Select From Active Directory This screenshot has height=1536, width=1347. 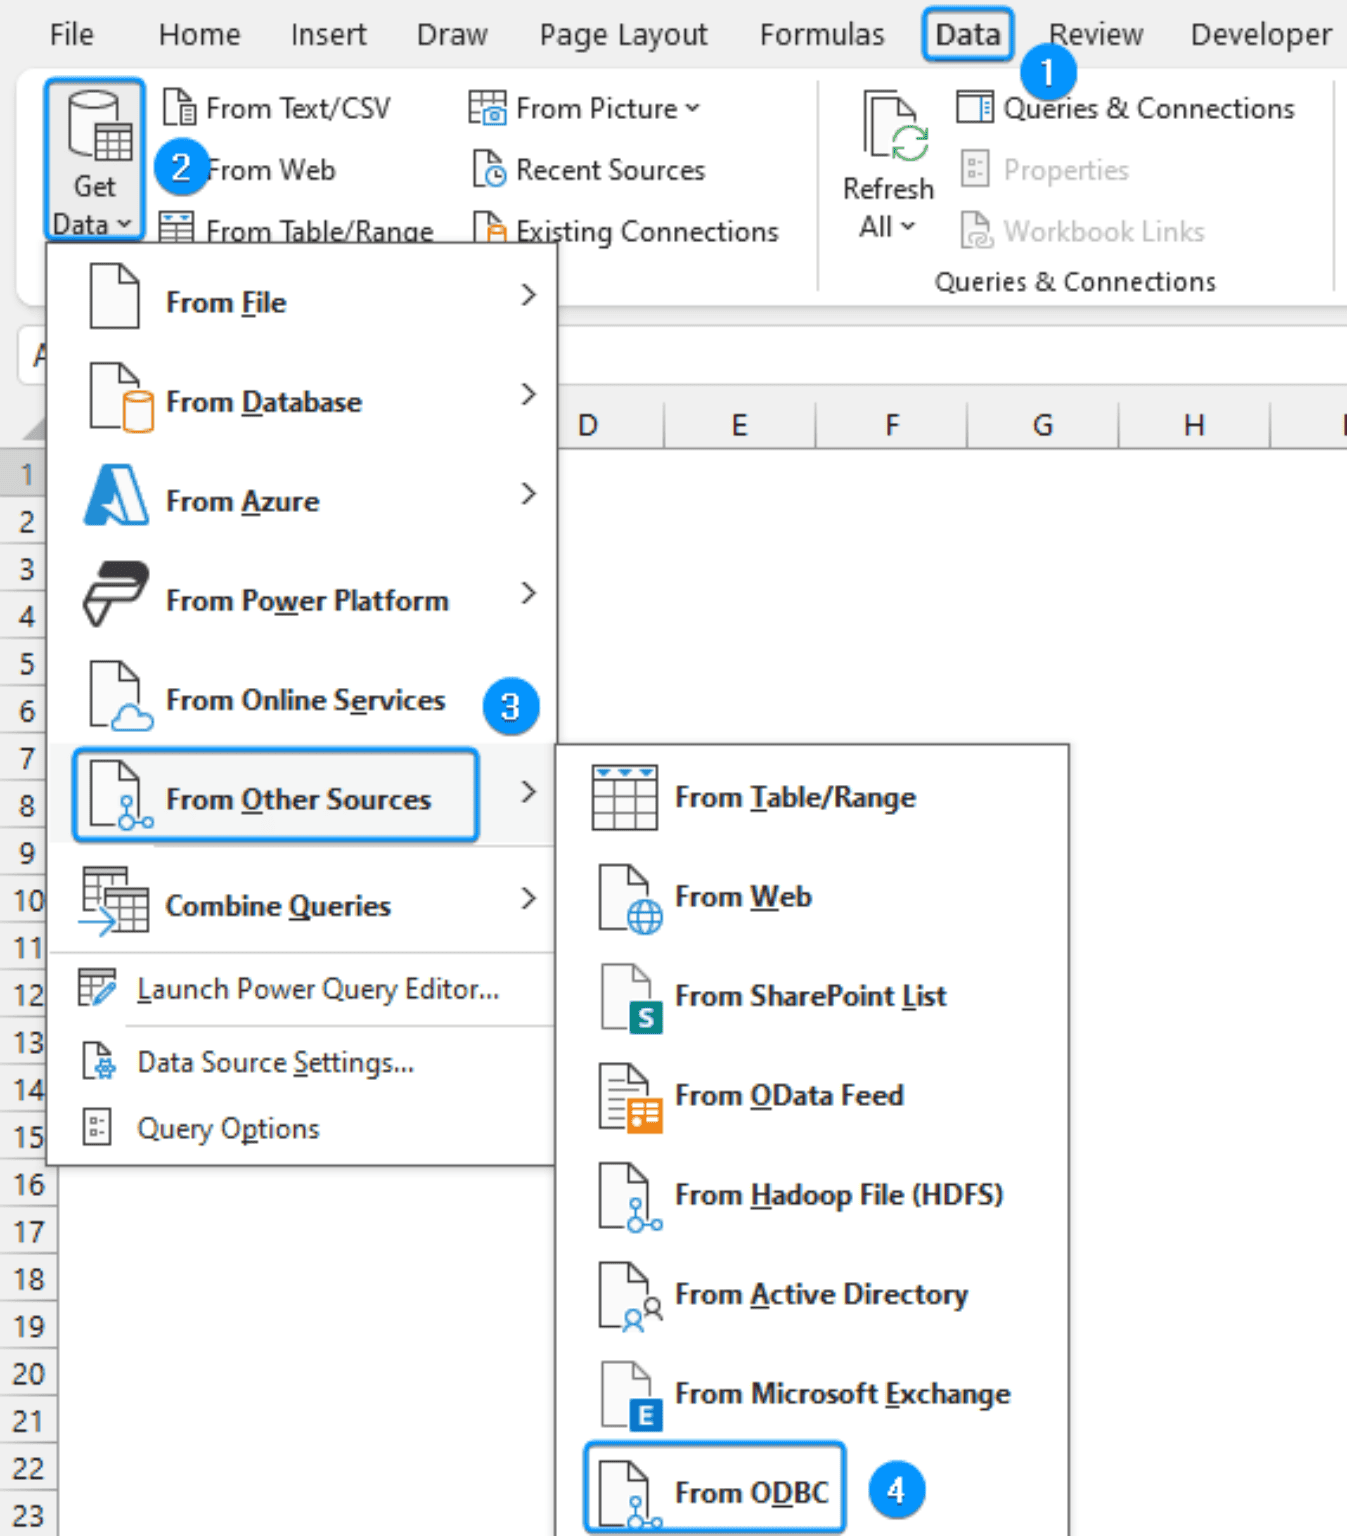820,1294
